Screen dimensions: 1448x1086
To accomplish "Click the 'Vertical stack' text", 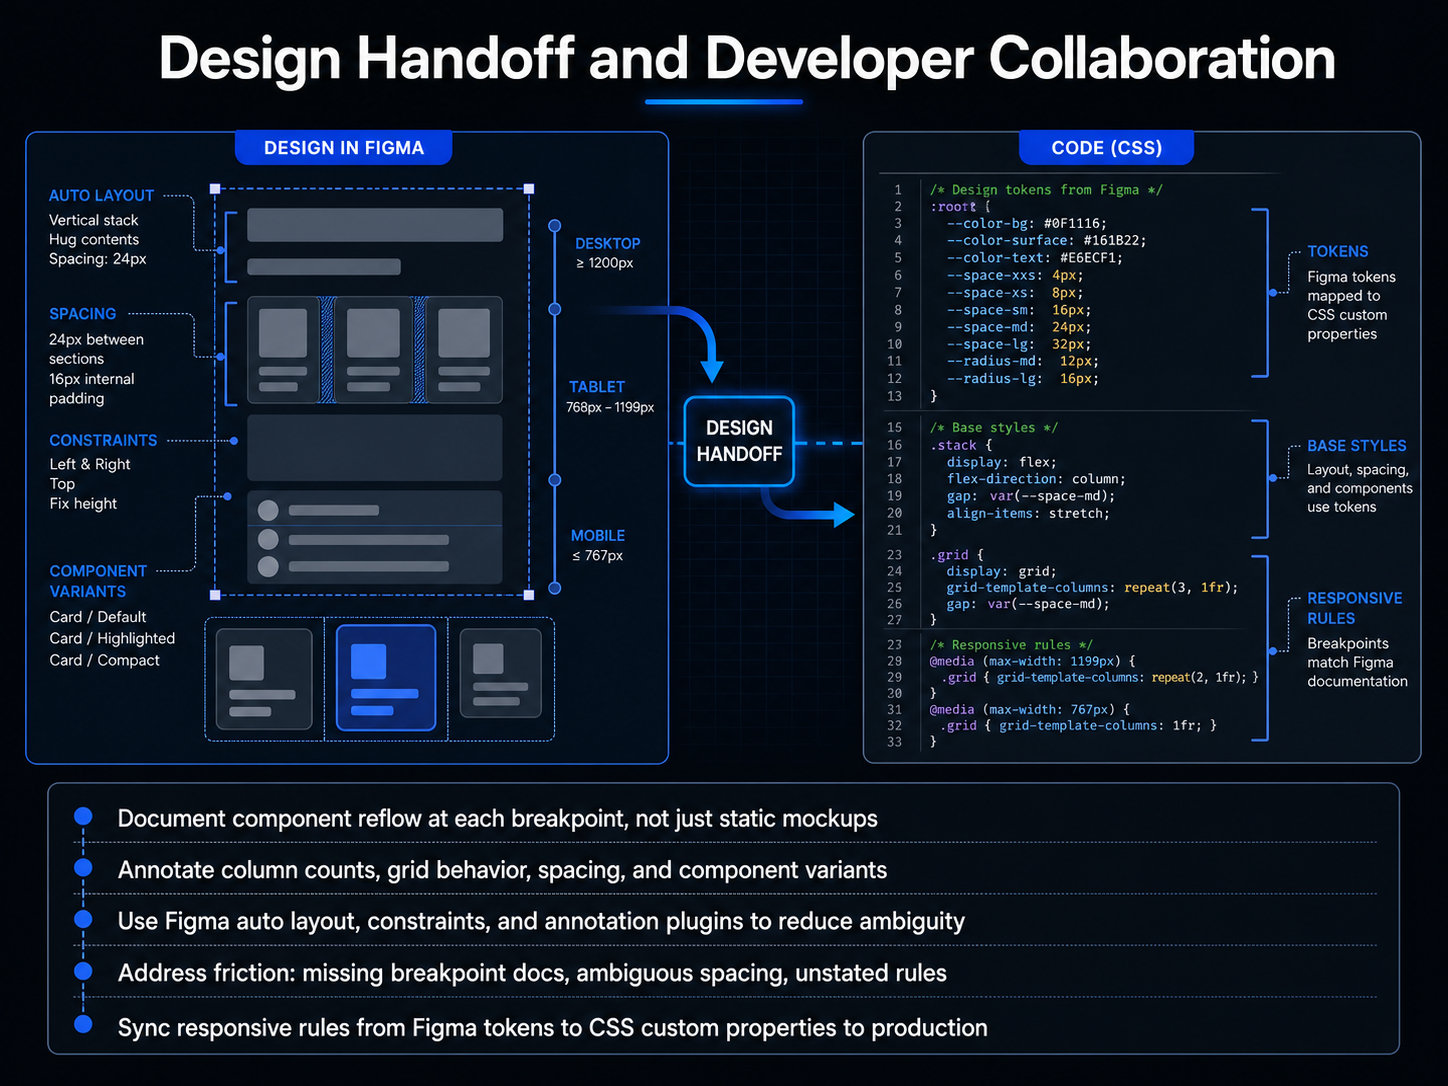I will pos(94,220).
